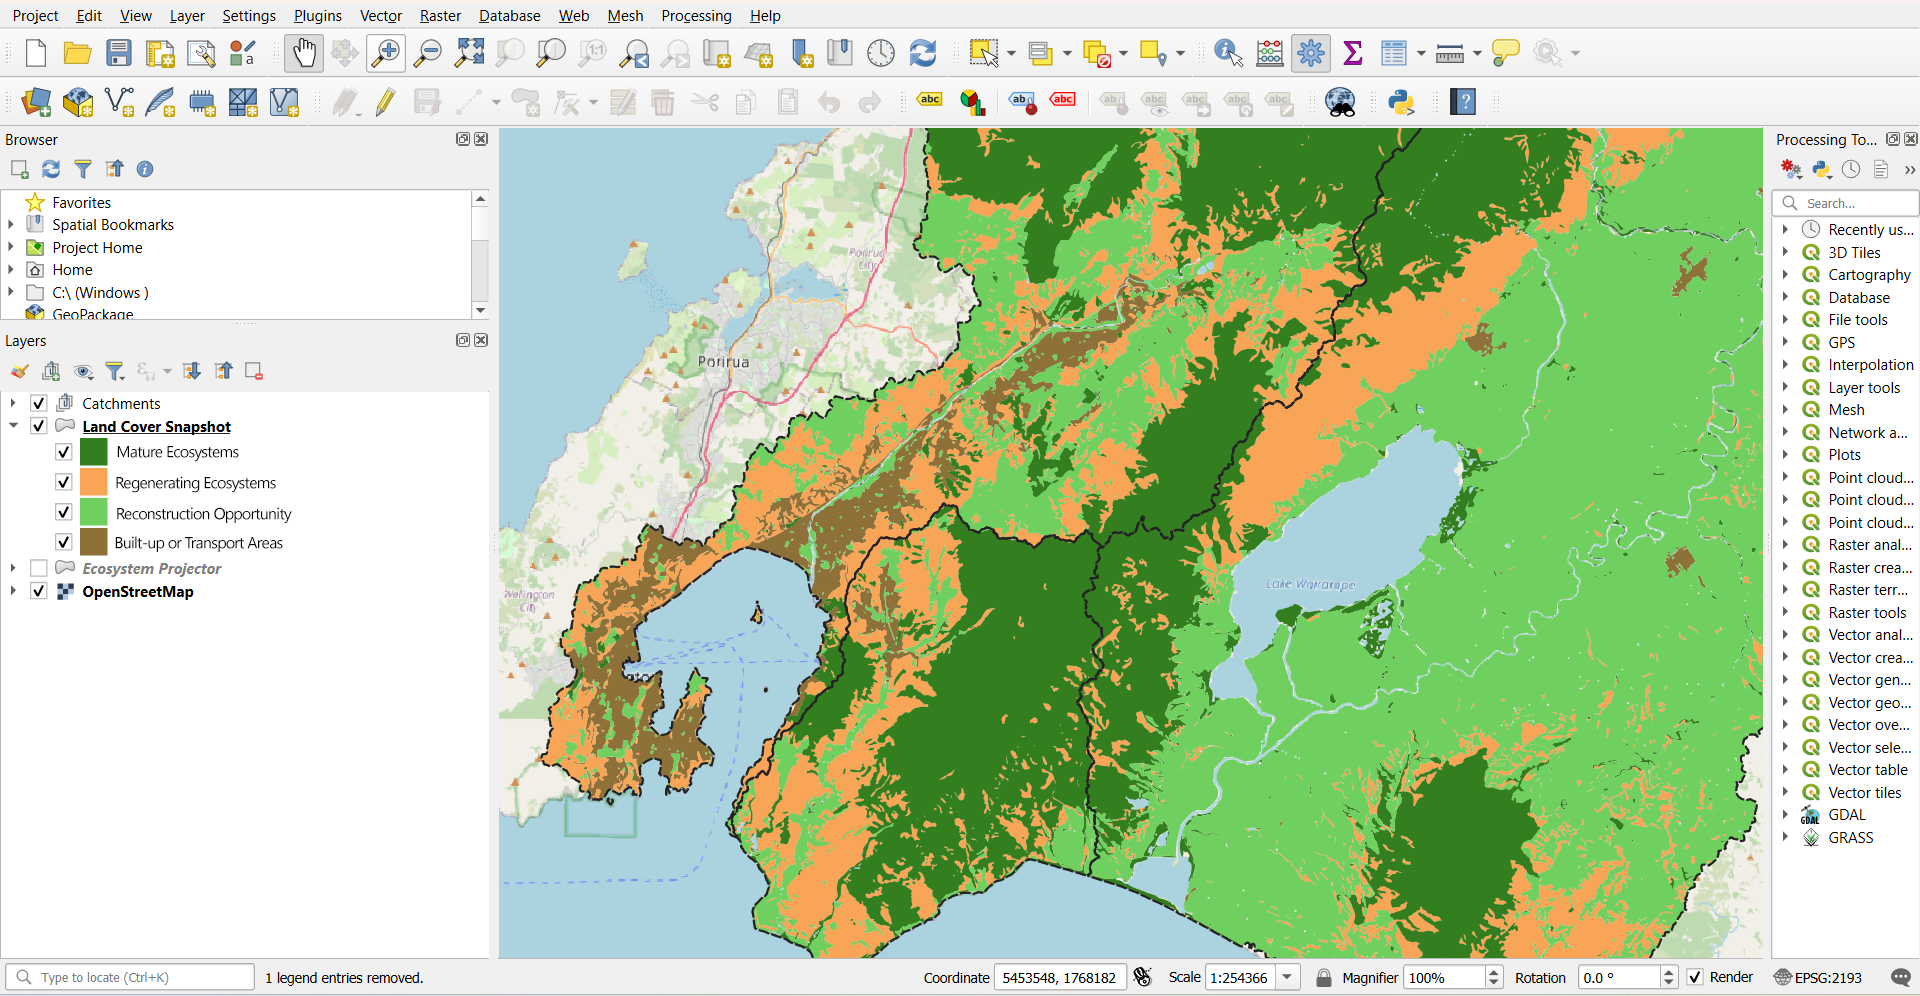Open the Identify Features tool
Viewport: 1920px width, 996px height.
[x=1227, y=53]
